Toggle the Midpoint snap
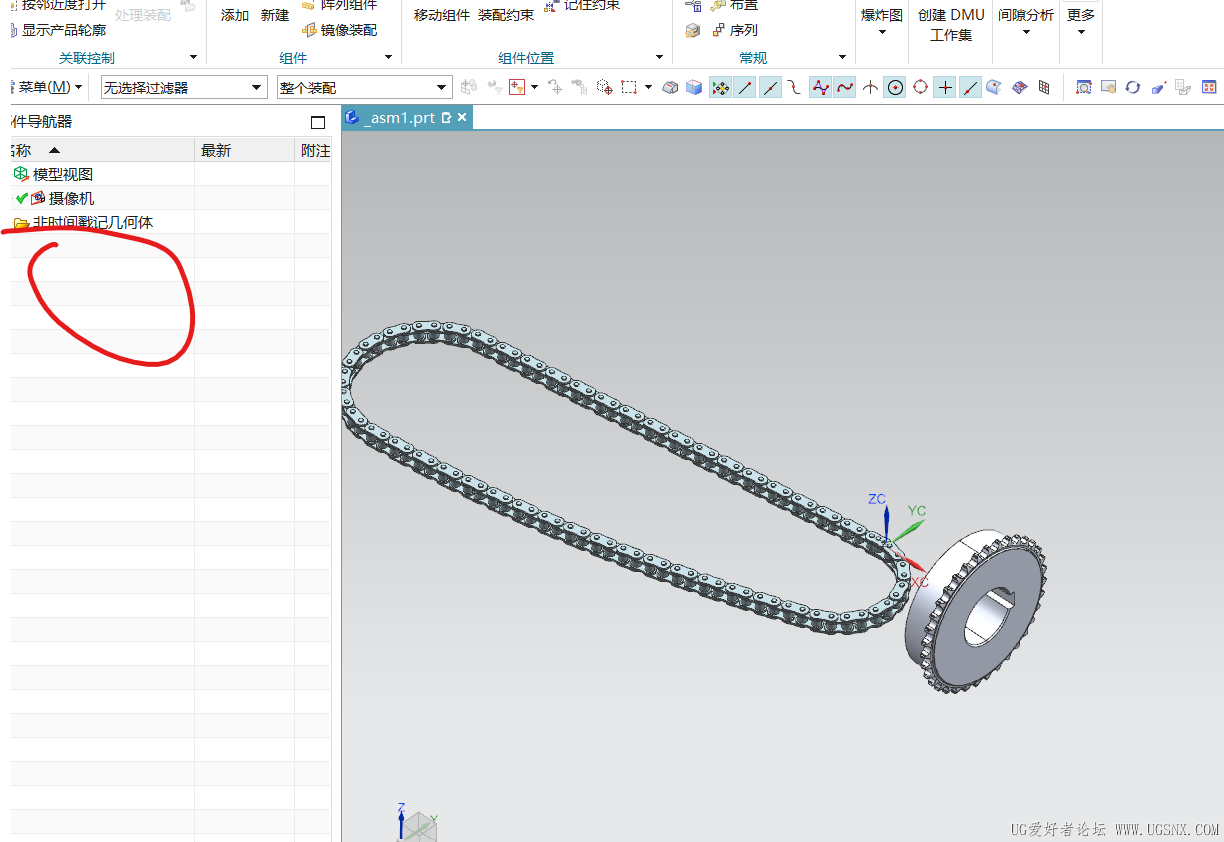This screenshot has height=842, width=1224. [770, 87]
